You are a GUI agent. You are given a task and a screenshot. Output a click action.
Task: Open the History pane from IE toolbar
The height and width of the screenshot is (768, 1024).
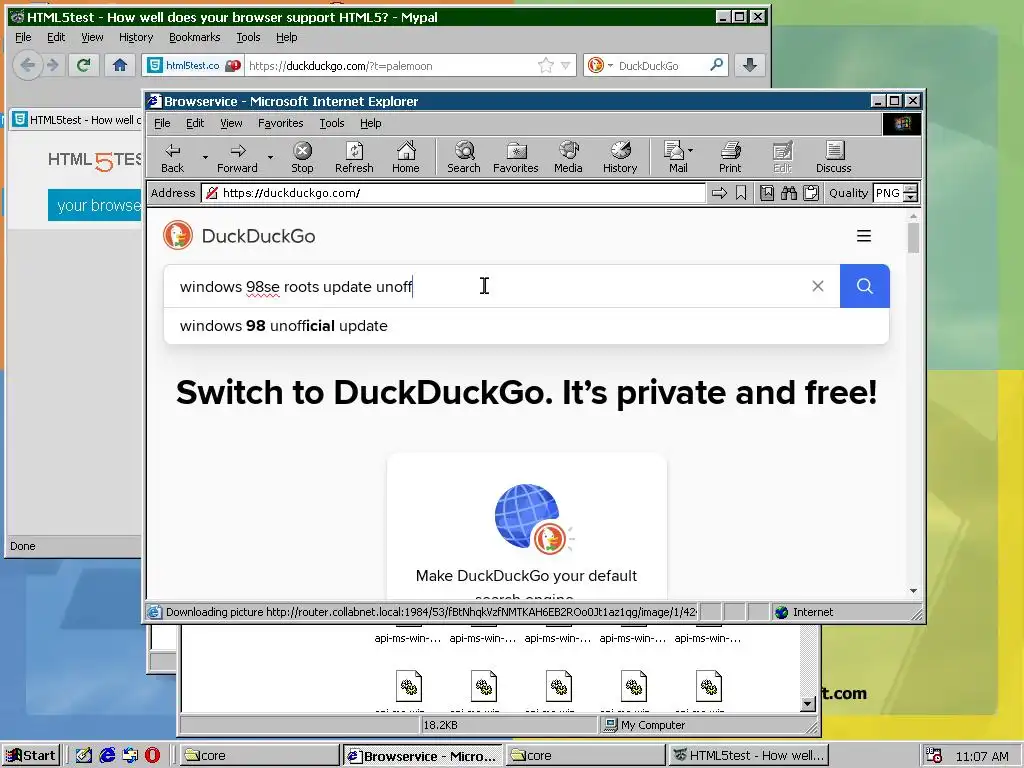coord(620,158)
